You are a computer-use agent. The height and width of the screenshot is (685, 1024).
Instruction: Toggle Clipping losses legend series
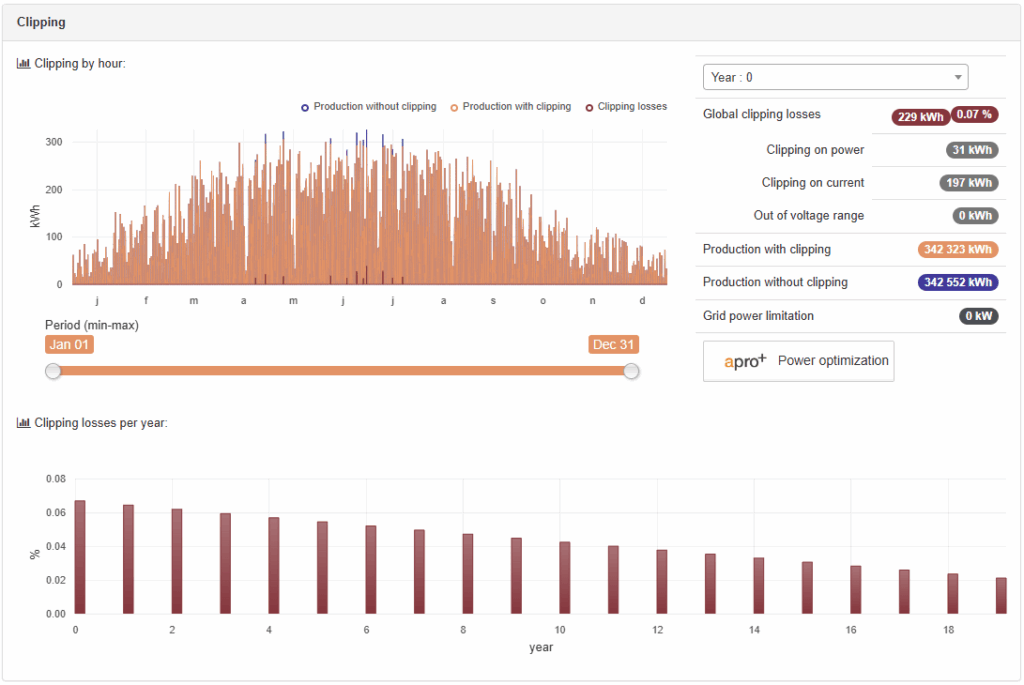[x=625, y=107]
